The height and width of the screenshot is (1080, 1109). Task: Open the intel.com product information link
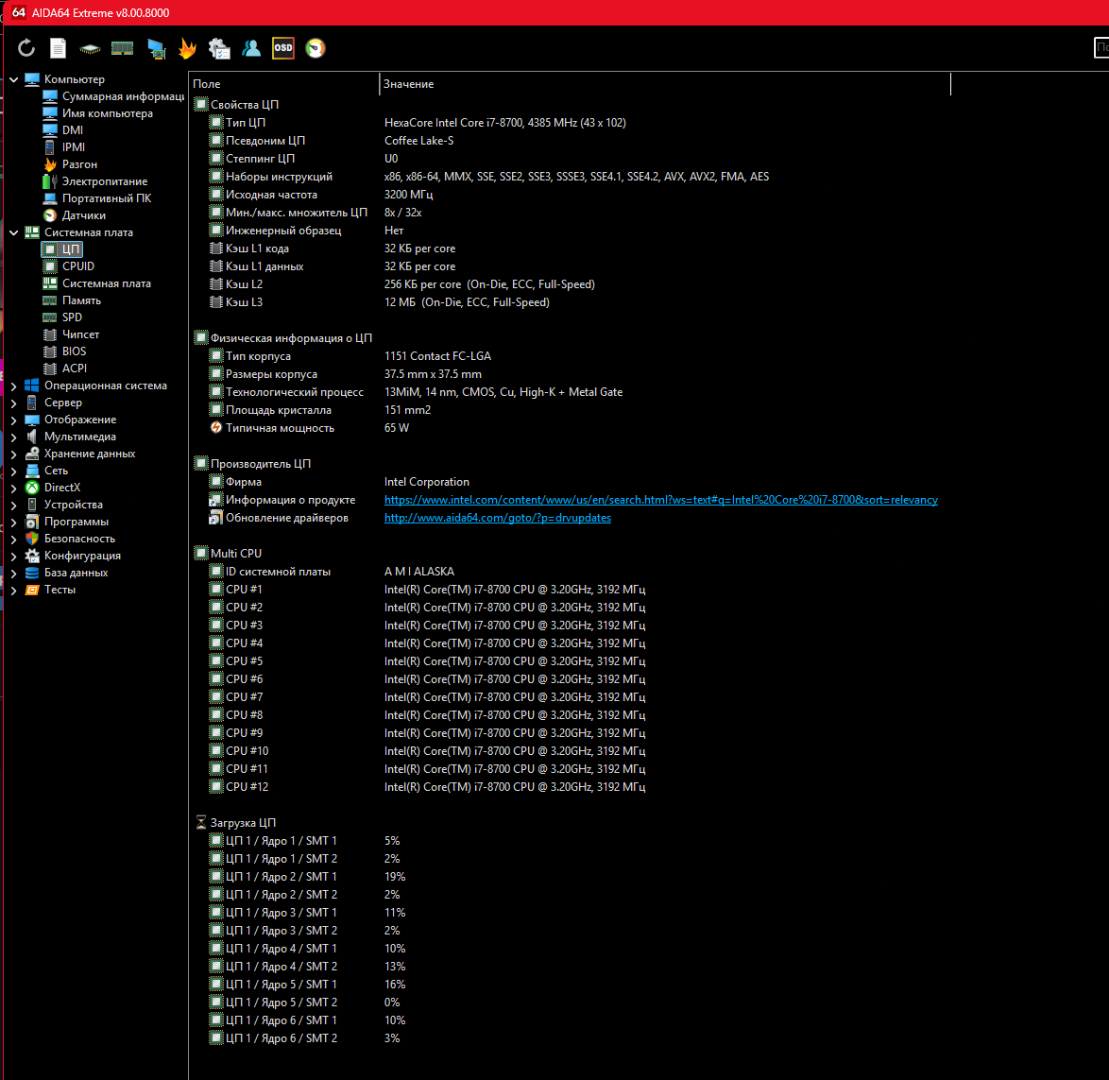pyautogui.click(x=660, y=500)
